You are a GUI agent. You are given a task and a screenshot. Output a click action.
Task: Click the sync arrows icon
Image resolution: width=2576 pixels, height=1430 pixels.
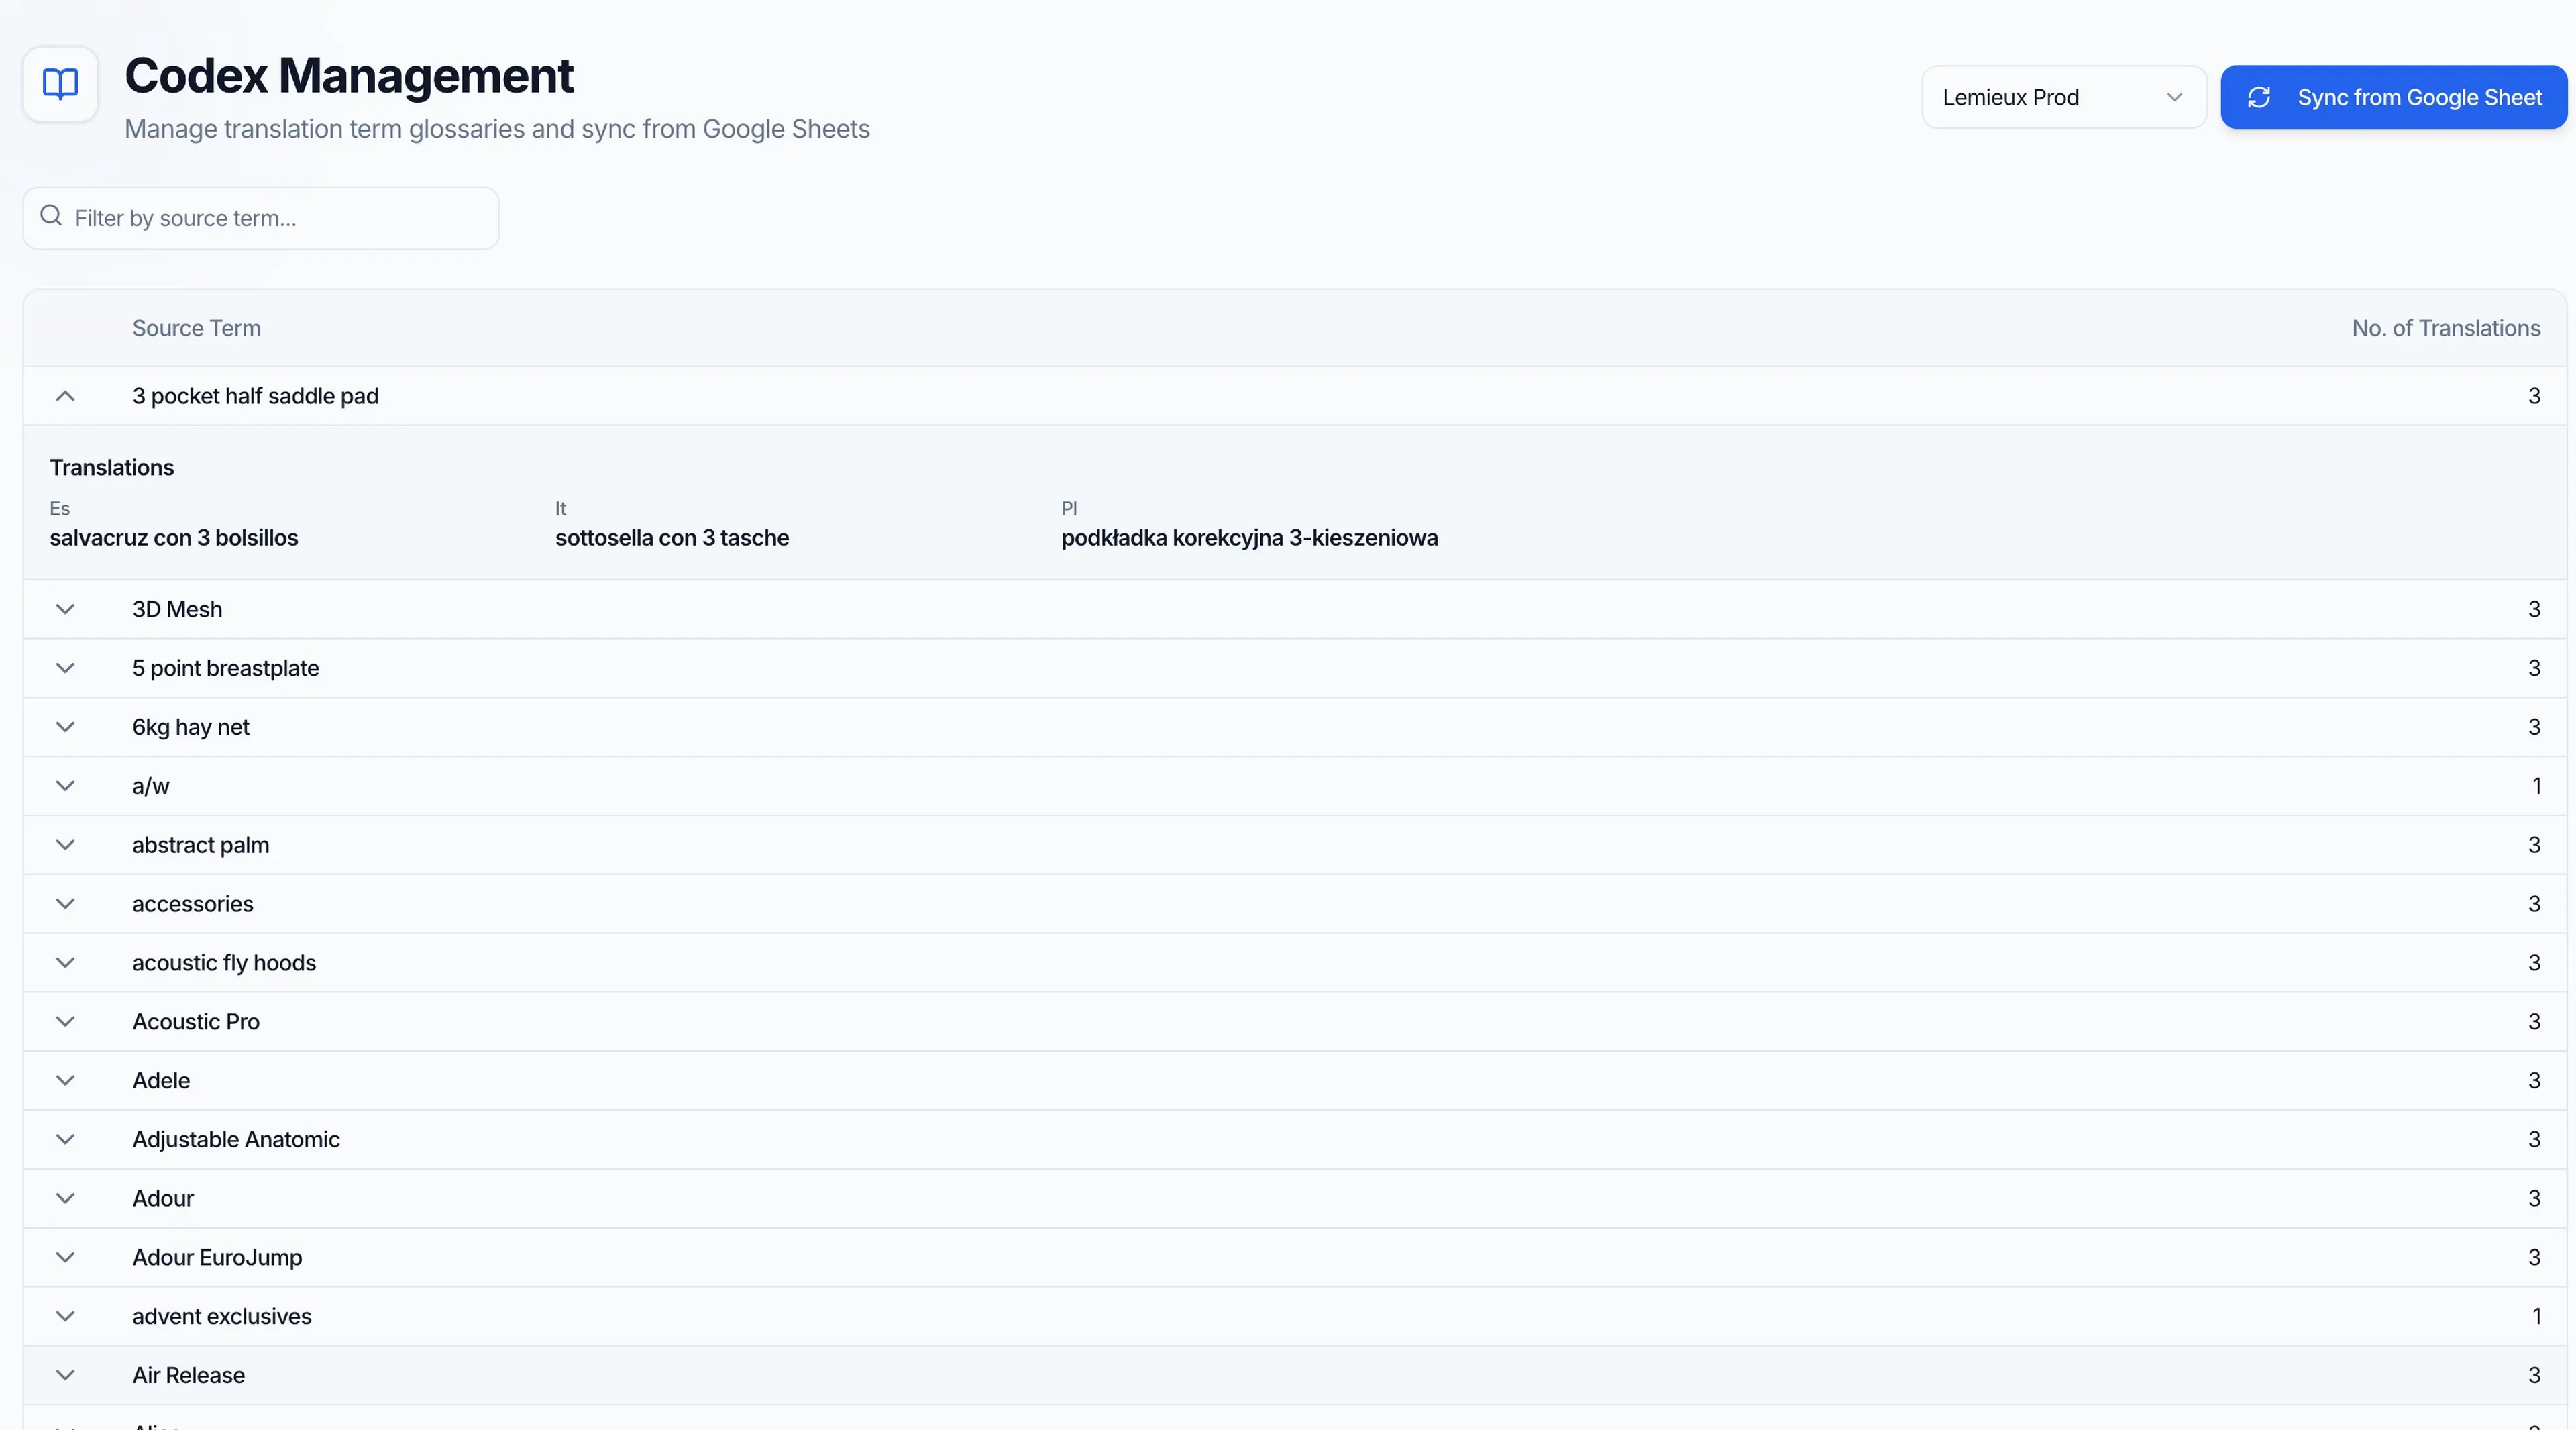2258,97
